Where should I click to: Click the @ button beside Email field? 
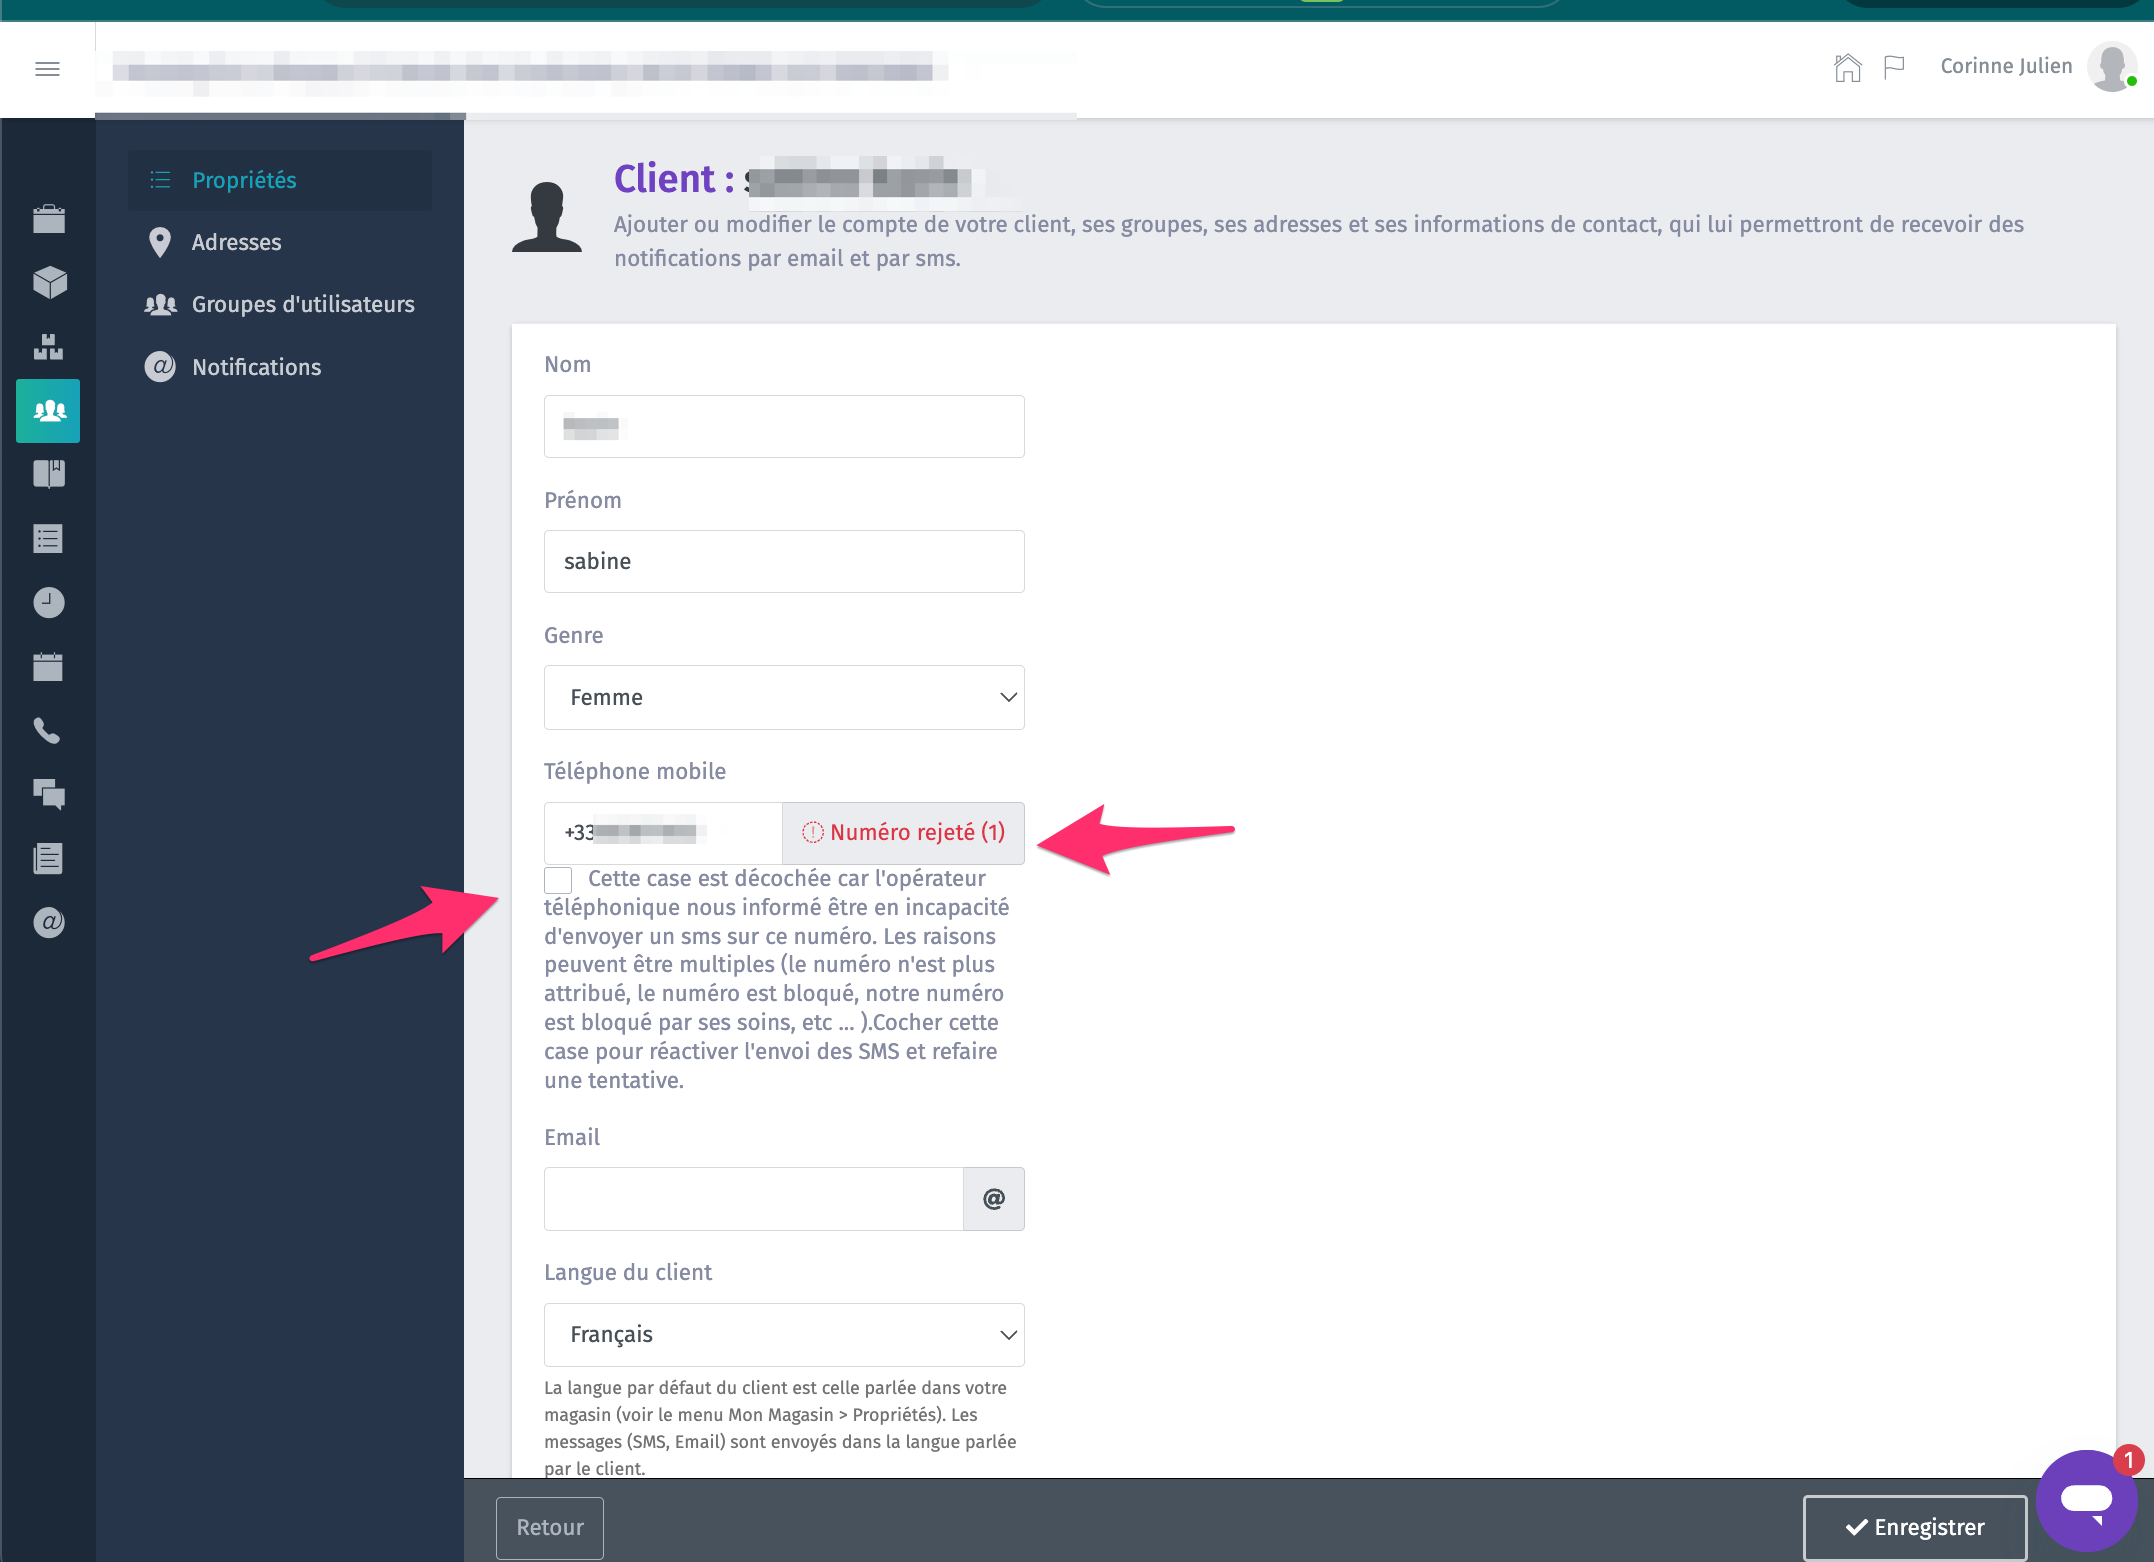994,1199
